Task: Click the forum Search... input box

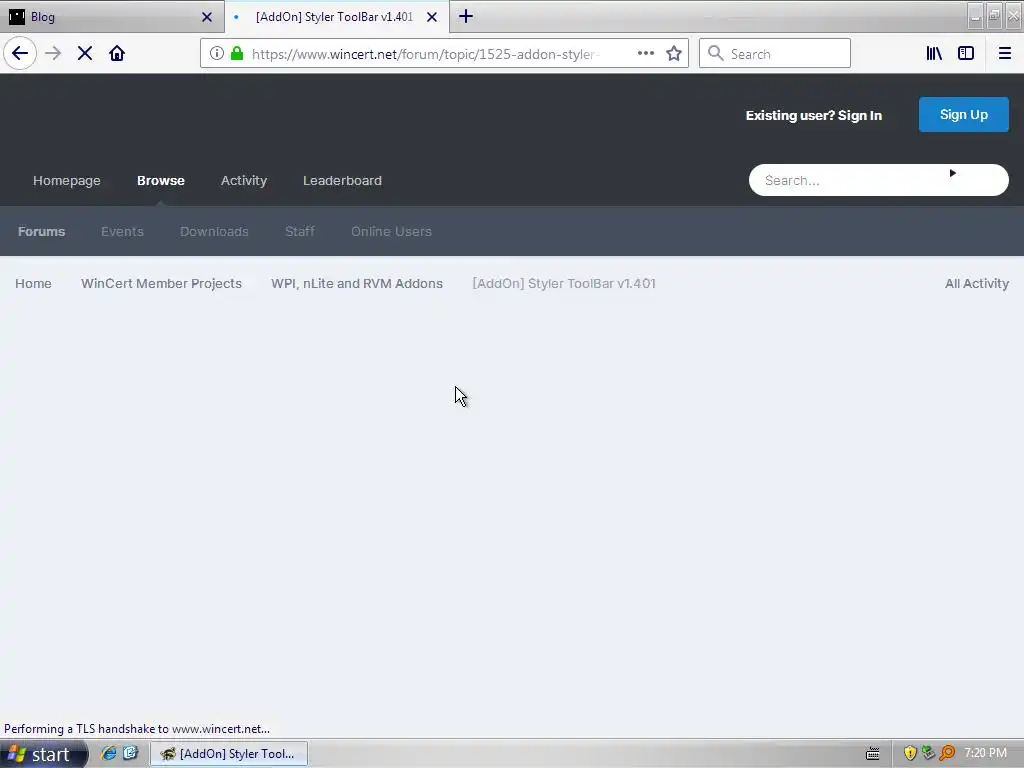Action: pos(878,180)
